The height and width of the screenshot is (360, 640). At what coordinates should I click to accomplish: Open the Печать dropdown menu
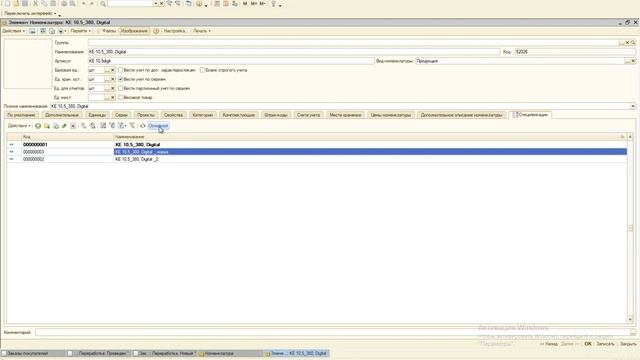[202, 31]
